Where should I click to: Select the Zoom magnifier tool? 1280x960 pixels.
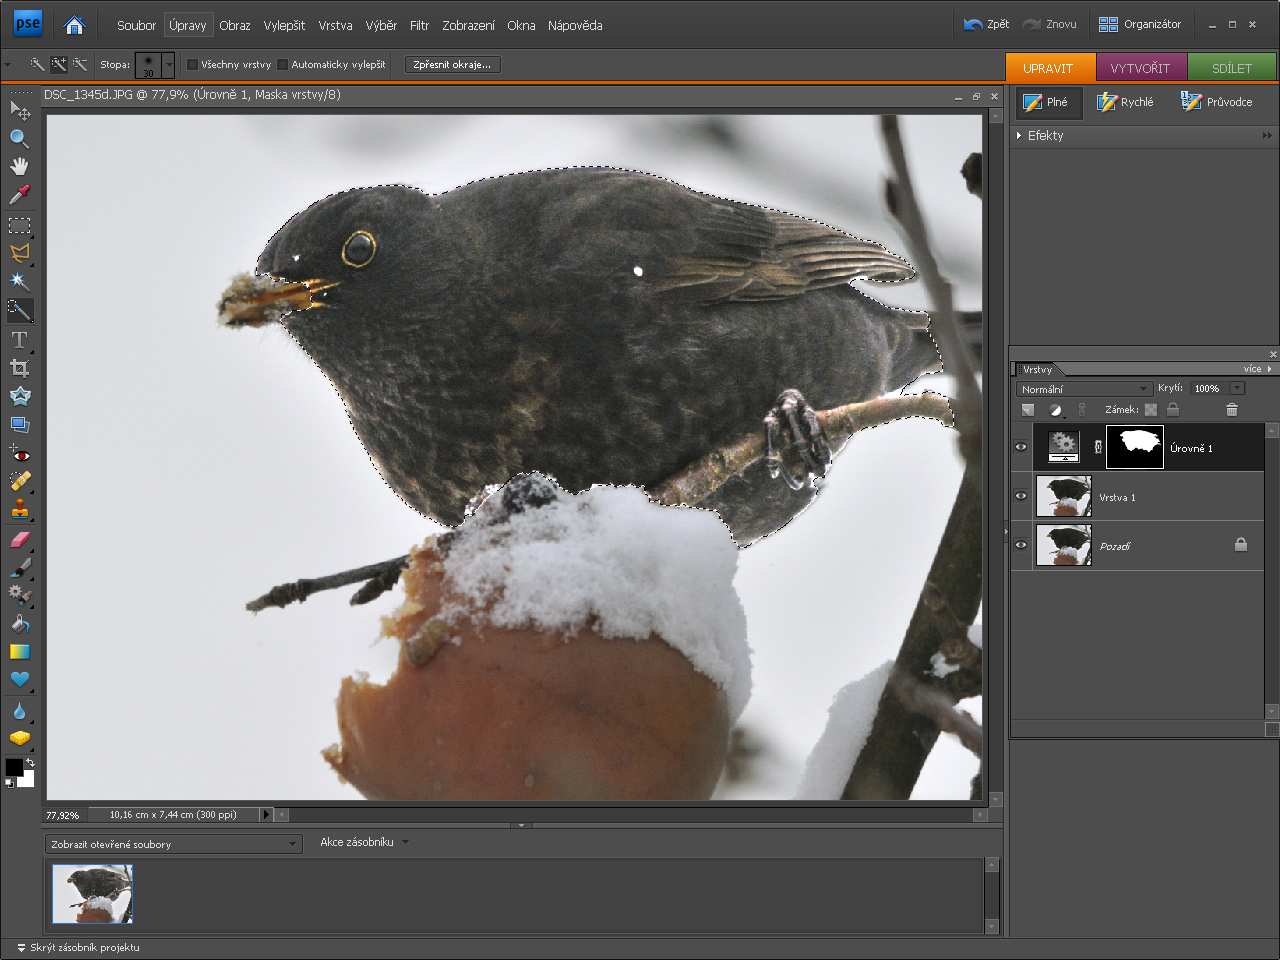pyautogui.click(x=19, y=138)
